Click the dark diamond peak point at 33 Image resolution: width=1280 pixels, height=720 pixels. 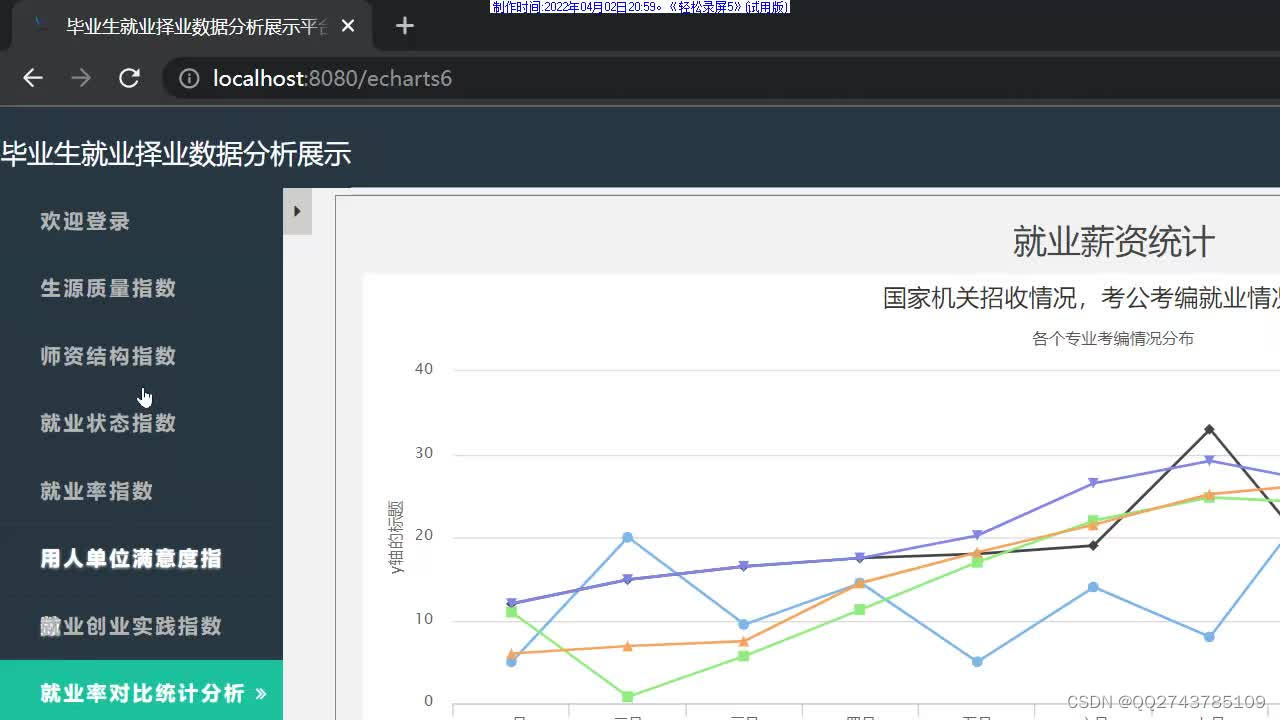(x=1209, y=429)
